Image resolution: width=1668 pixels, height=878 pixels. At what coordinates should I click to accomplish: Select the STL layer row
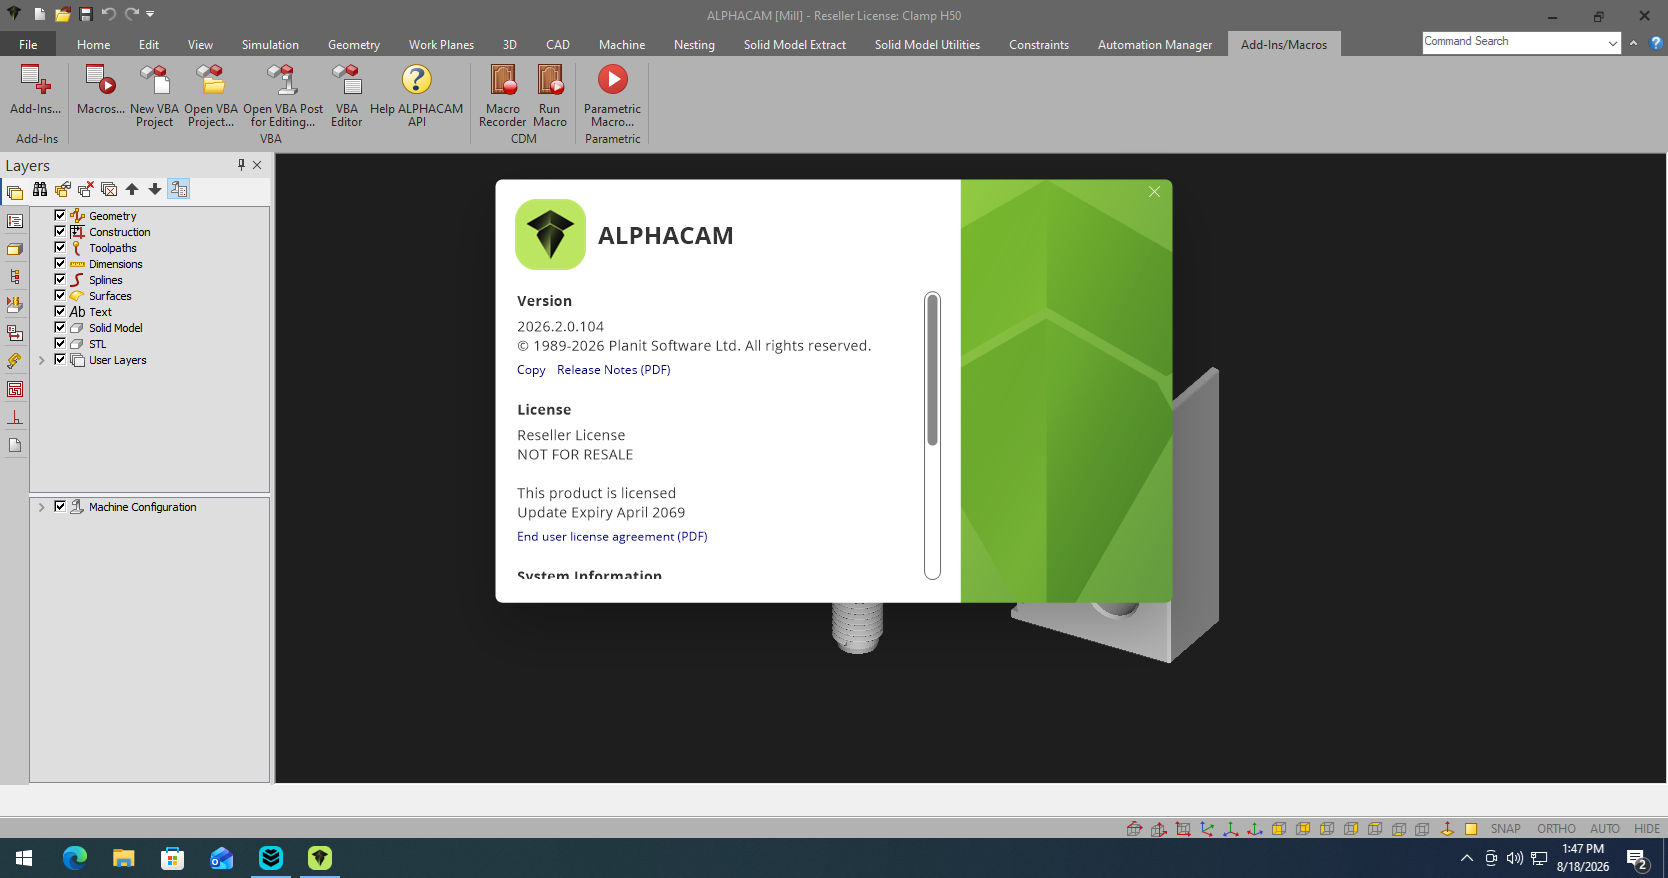[97, 344]
